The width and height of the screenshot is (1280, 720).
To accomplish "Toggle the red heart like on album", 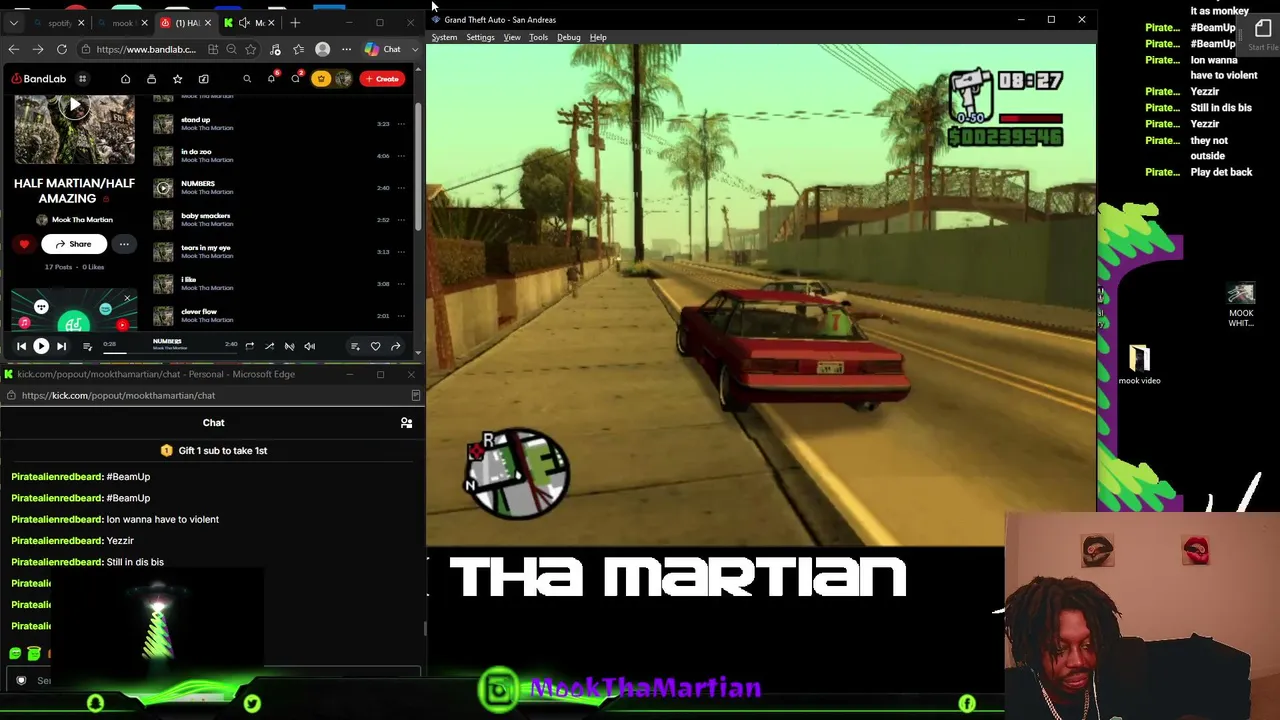I will coord(24,244).
